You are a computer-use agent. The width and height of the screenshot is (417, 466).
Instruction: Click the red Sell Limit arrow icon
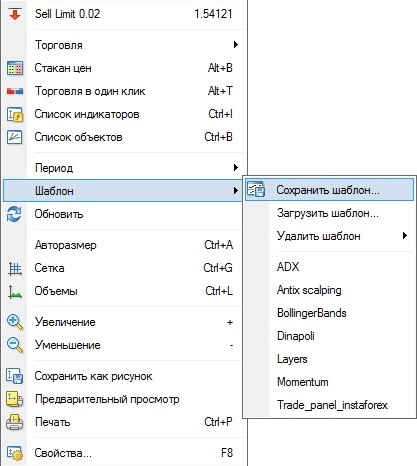coord(15,14)
